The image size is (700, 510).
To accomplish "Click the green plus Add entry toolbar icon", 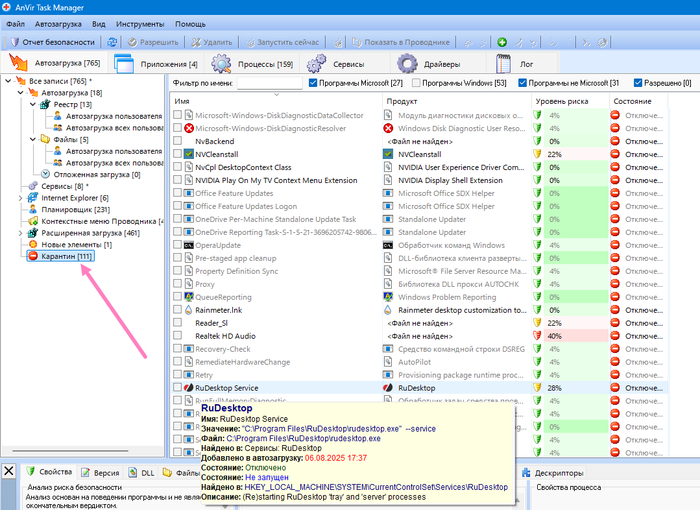I will click(502, 42).
